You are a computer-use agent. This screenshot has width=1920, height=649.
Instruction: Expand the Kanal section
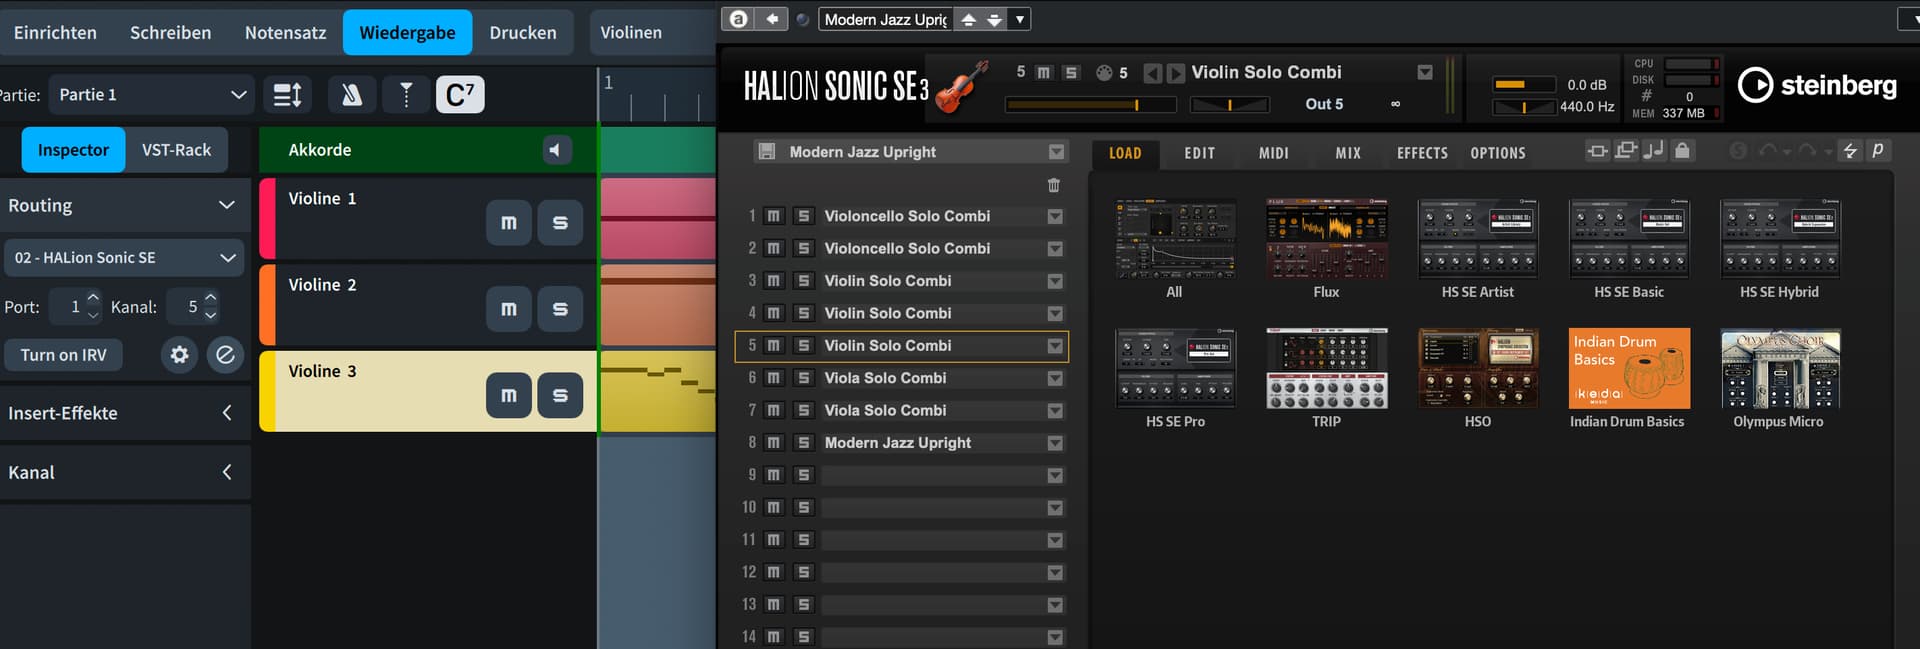tap(227, 472)
